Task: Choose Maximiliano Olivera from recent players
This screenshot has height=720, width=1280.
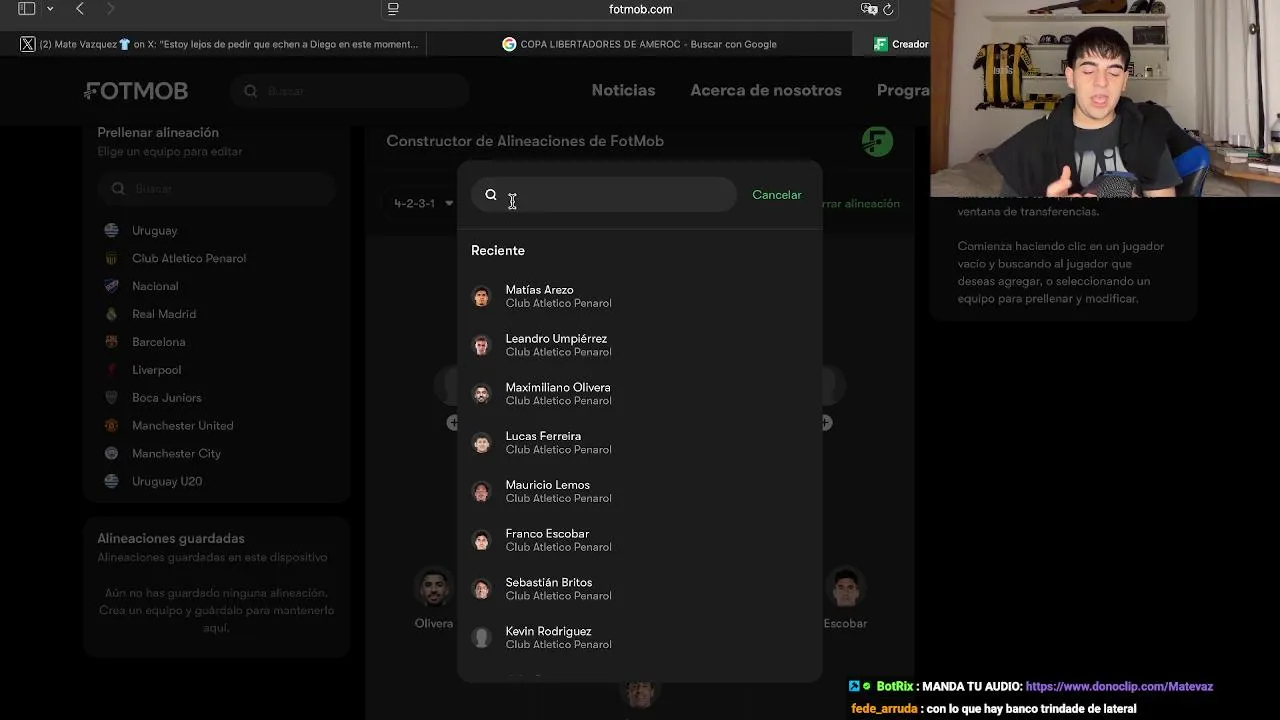Action: coord(640,394)
